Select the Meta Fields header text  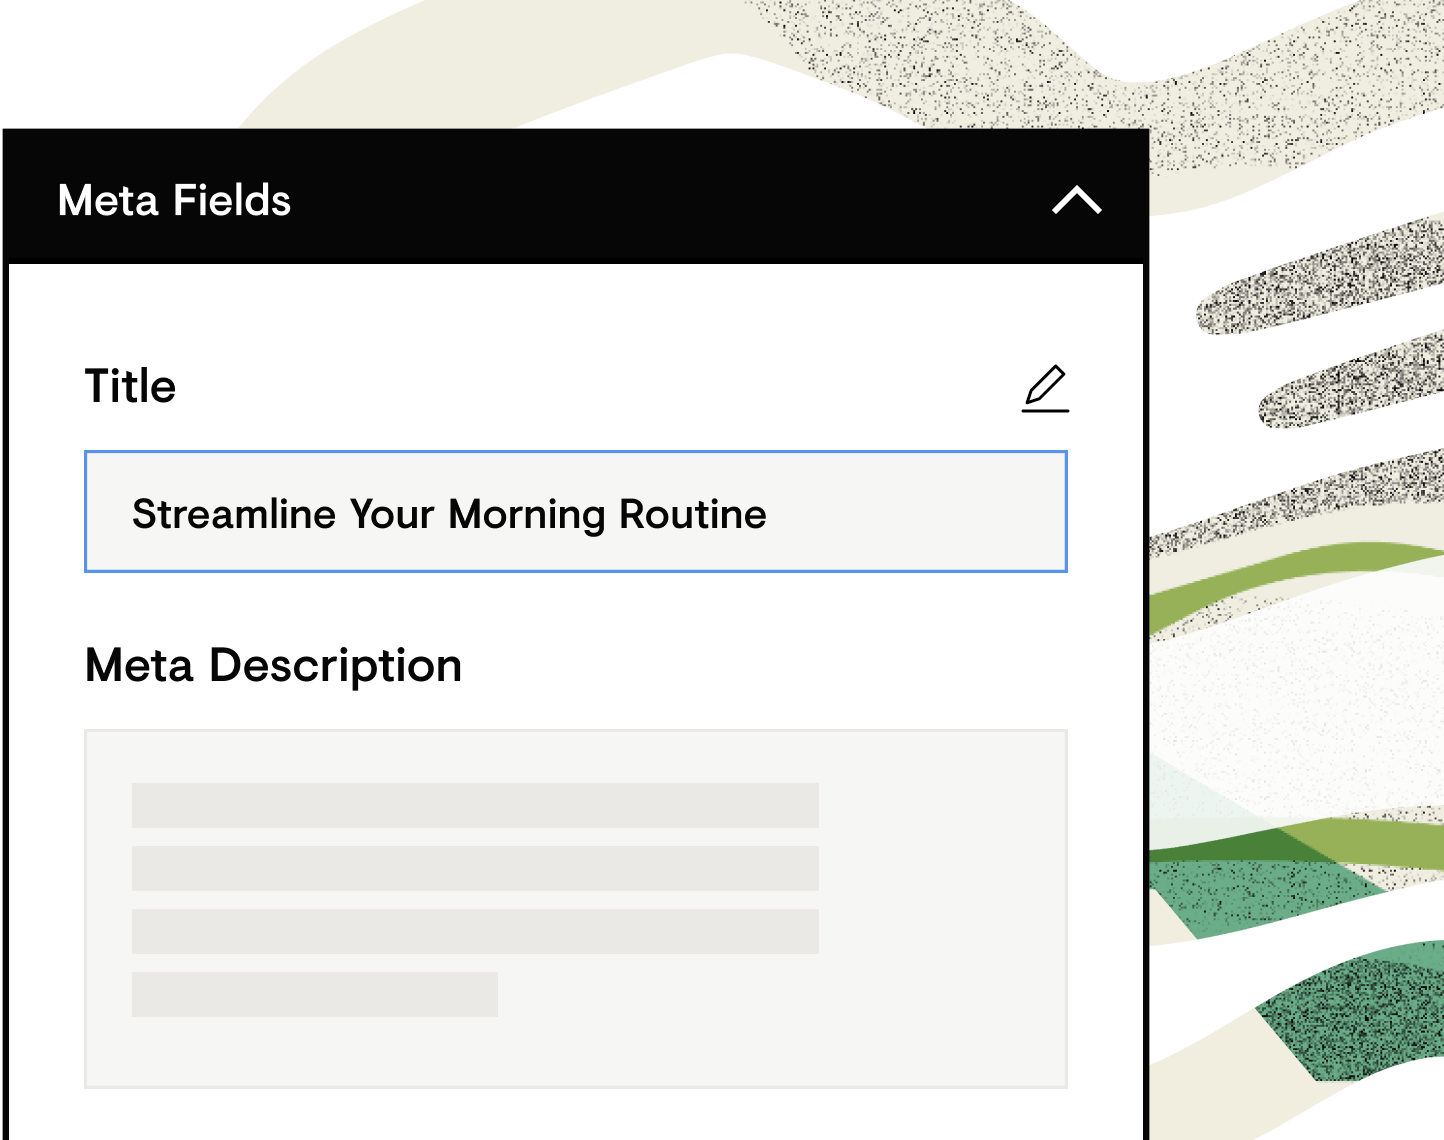(x=175, y=200)
